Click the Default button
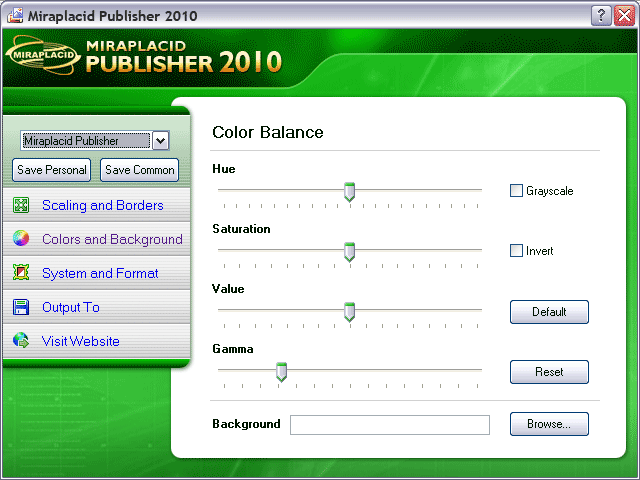 549,312
